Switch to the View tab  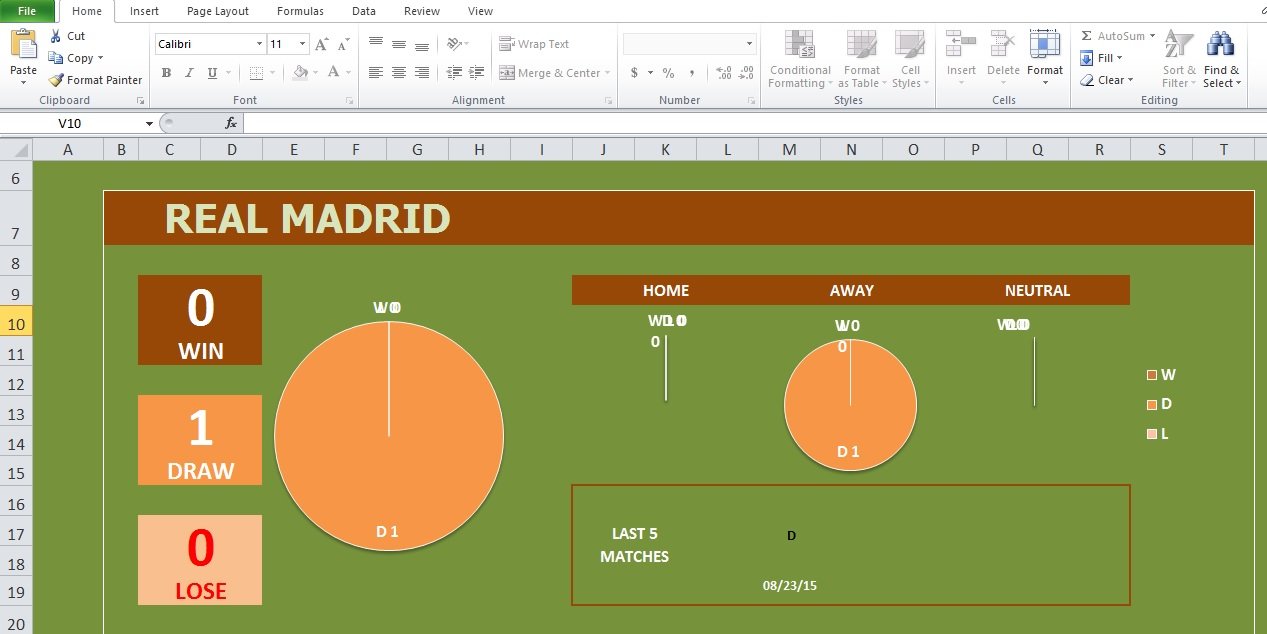point(480,11)
